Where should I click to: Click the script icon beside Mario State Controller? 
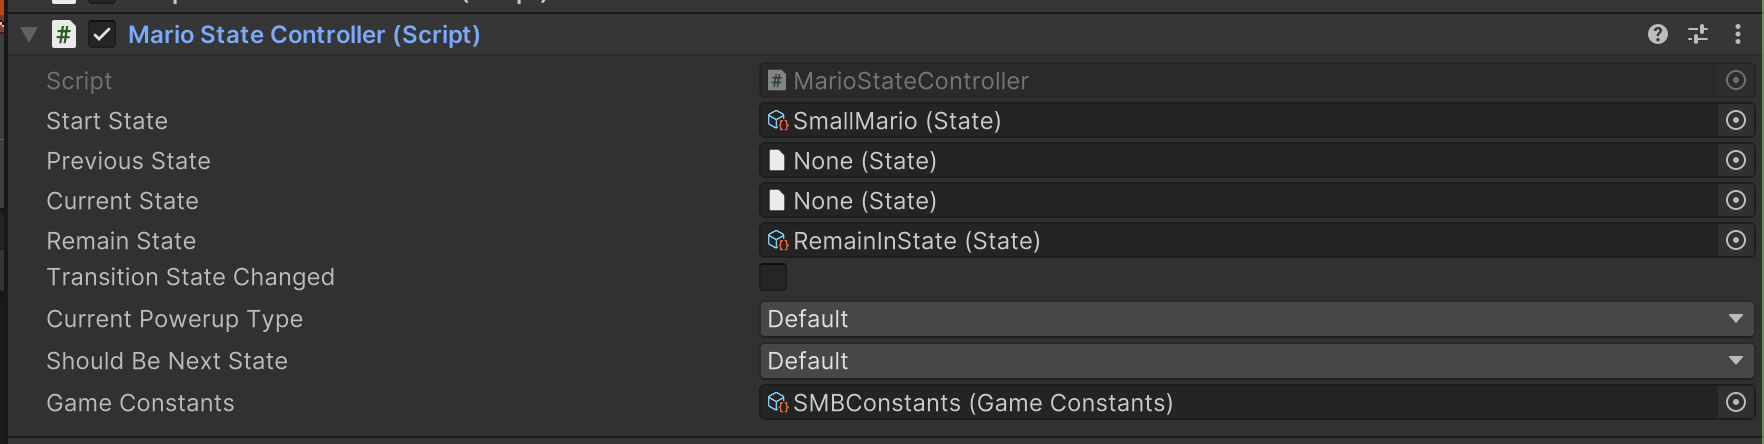tap(64, 35)
